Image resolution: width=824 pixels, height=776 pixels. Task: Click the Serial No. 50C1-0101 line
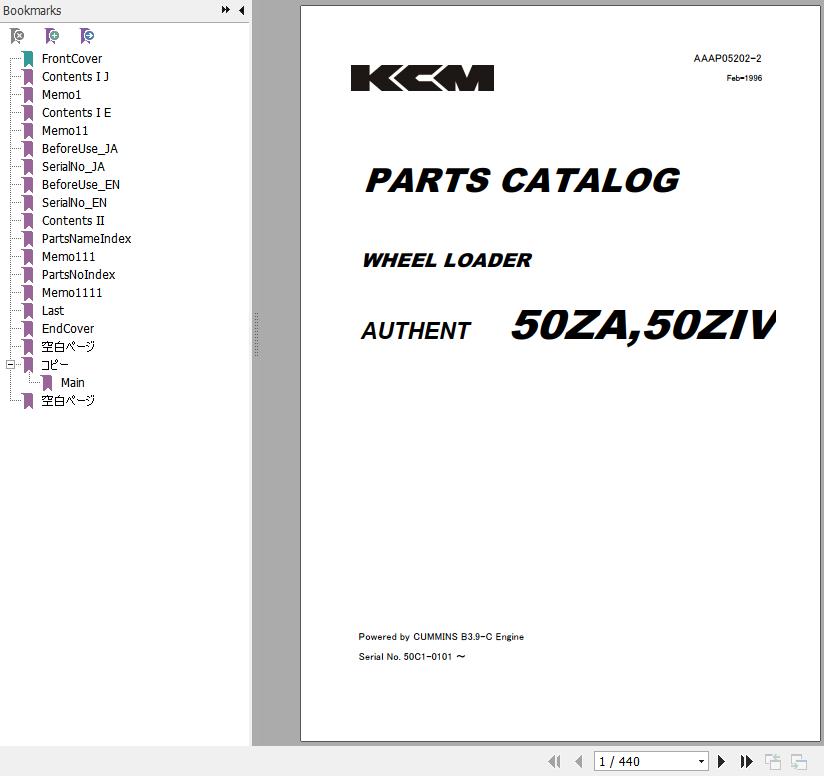point(412,657)
